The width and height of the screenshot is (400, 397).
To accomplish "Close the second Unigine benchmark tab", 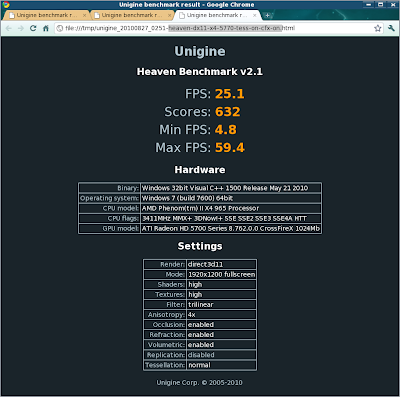I will click(x=169, y=15).
